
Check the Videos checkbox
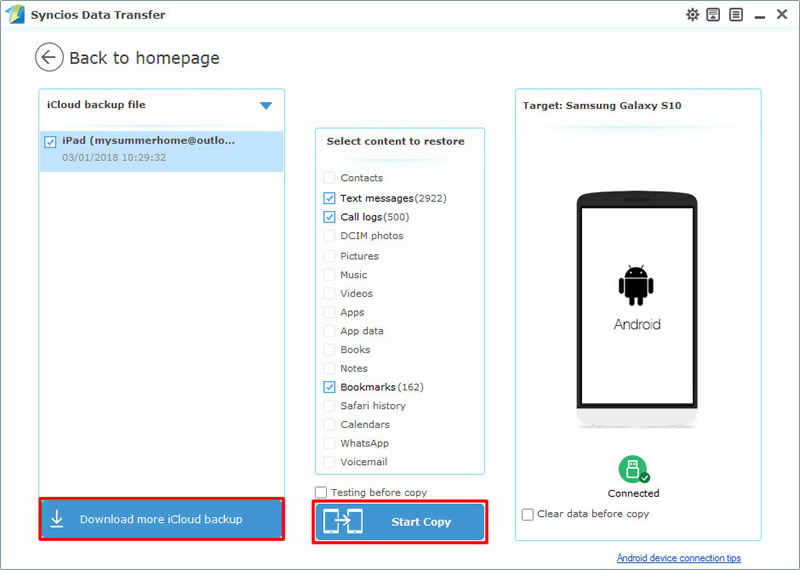click(x=329, y=293)
